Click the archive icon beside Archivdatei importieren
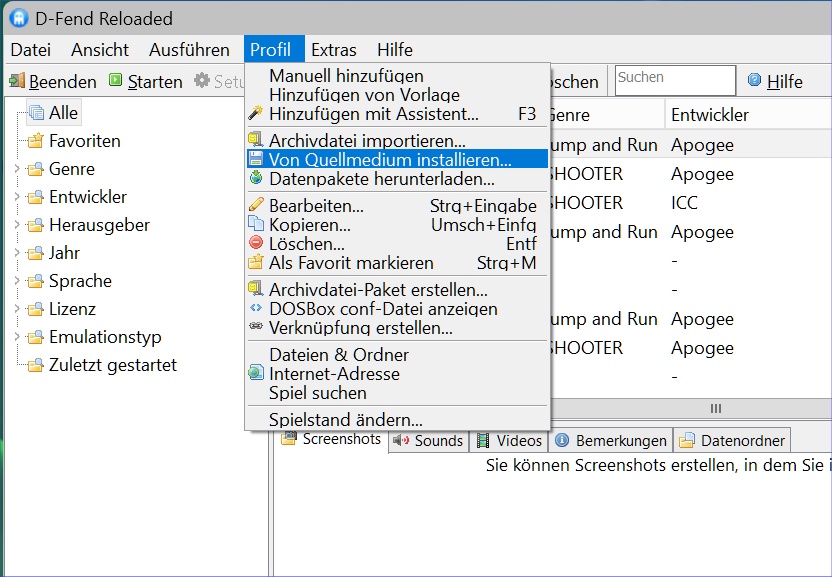Image resolution: width=832 pixels, height=577 pixels. (256, 140)
